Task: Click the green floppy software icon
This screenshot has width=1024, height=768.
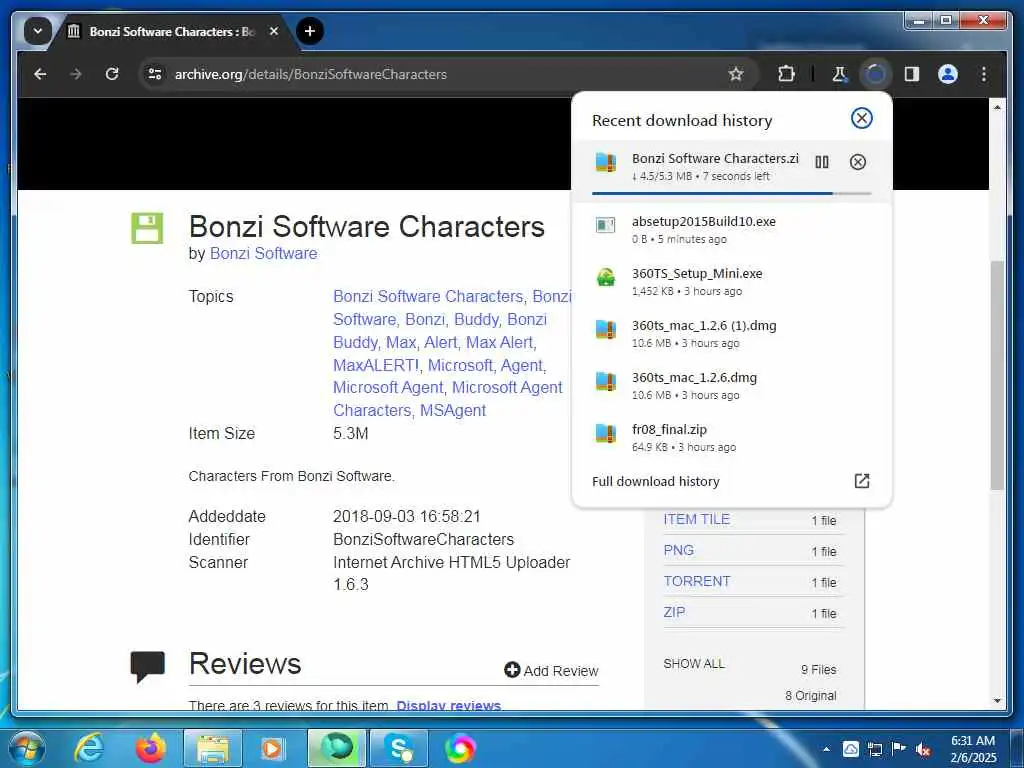Action: click(x=147, y=228)
